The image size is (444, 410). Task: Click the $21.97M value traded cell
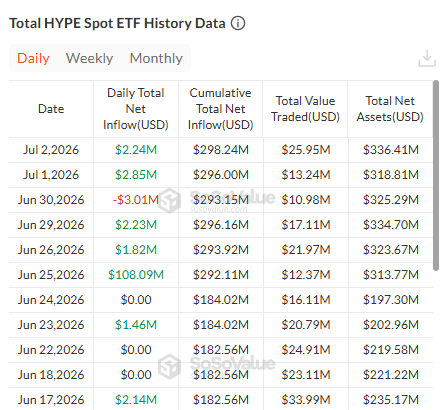(x=306, y=250)
